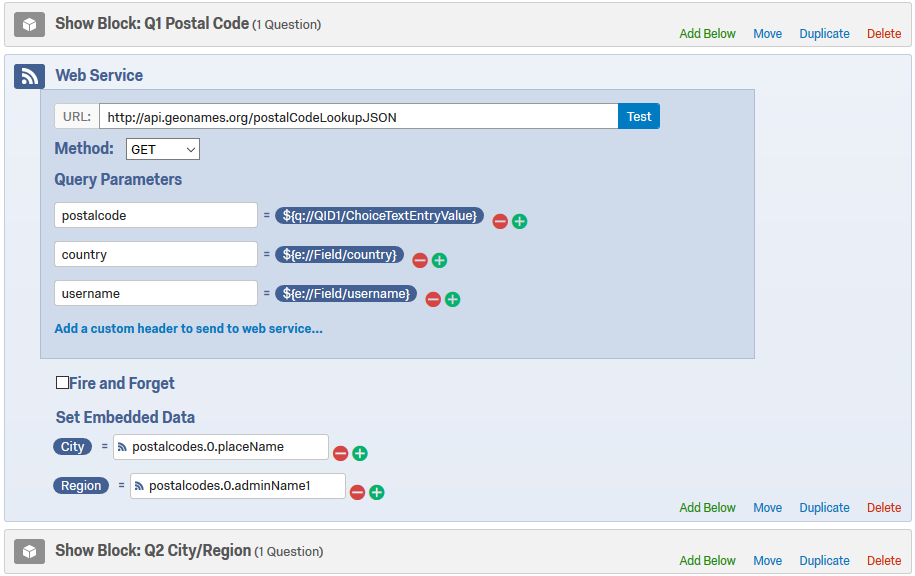Click Move on the Q2 City/Region block
Screen dimensions: 915x576
[767, 561]
